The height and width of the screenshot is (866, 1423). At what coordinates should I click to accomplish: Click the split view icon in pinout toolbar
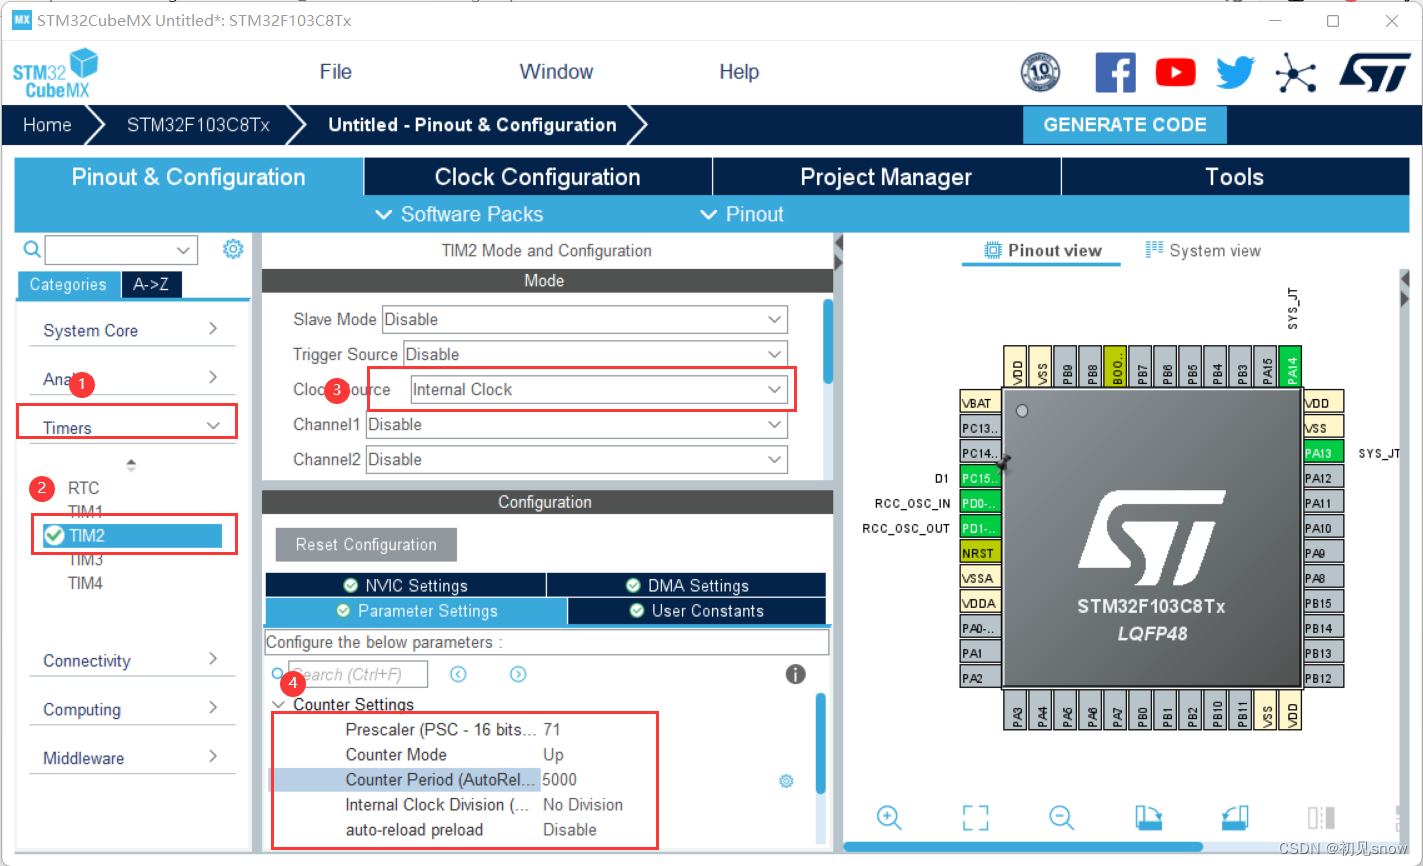click(1321, 817)
